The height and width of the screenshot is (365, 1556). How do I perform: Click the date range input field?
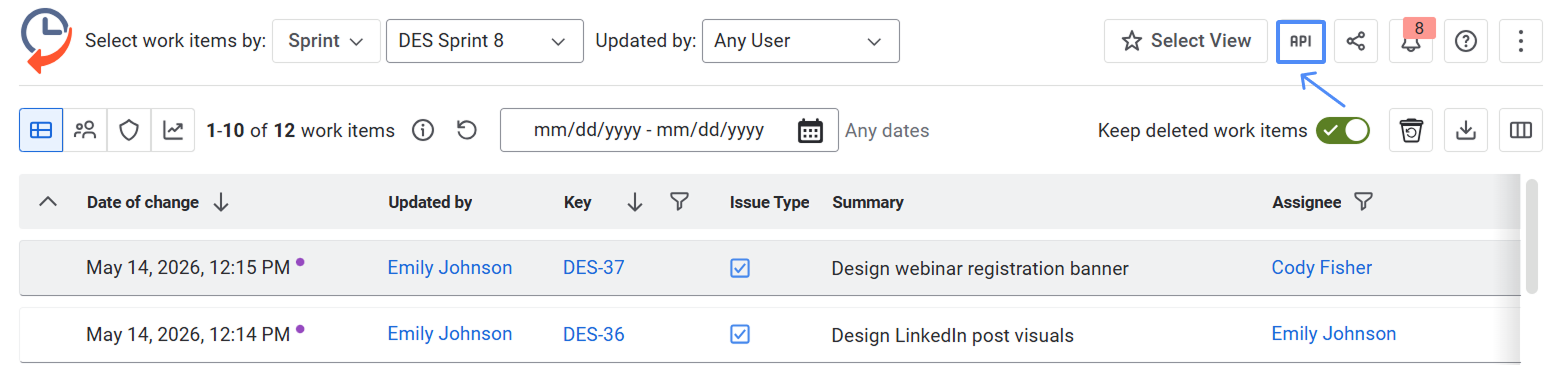tap(669, 130)
